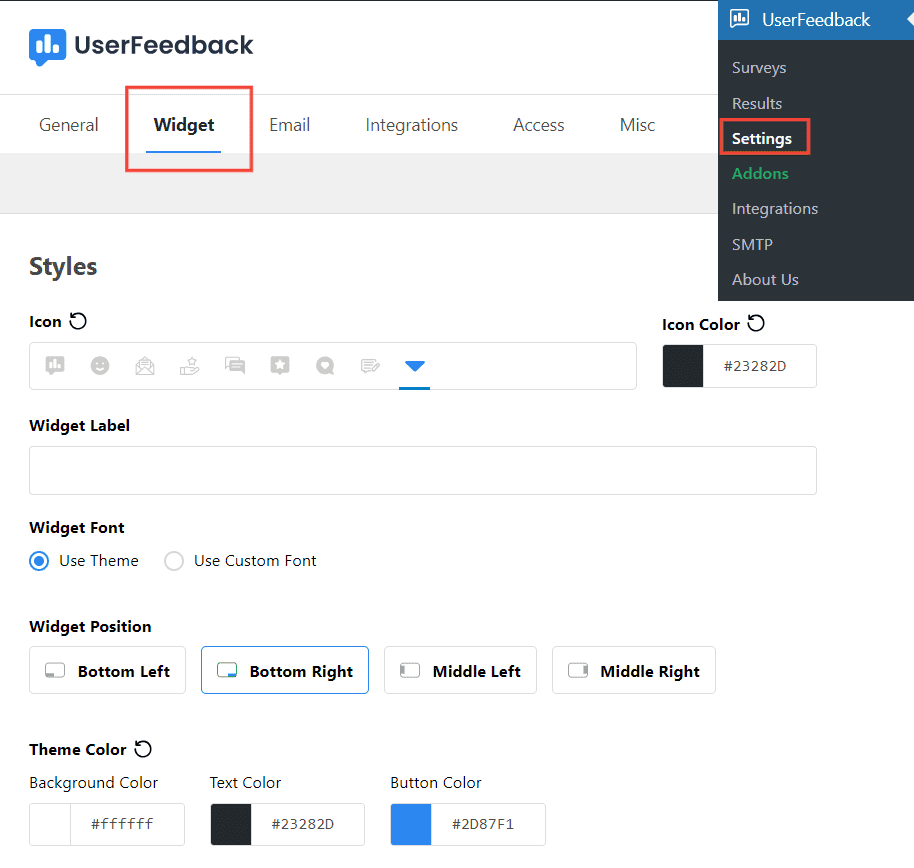Select the note with pencil widget icon
The height and width of the screenshot is (868, 914).
pos(370,366)
